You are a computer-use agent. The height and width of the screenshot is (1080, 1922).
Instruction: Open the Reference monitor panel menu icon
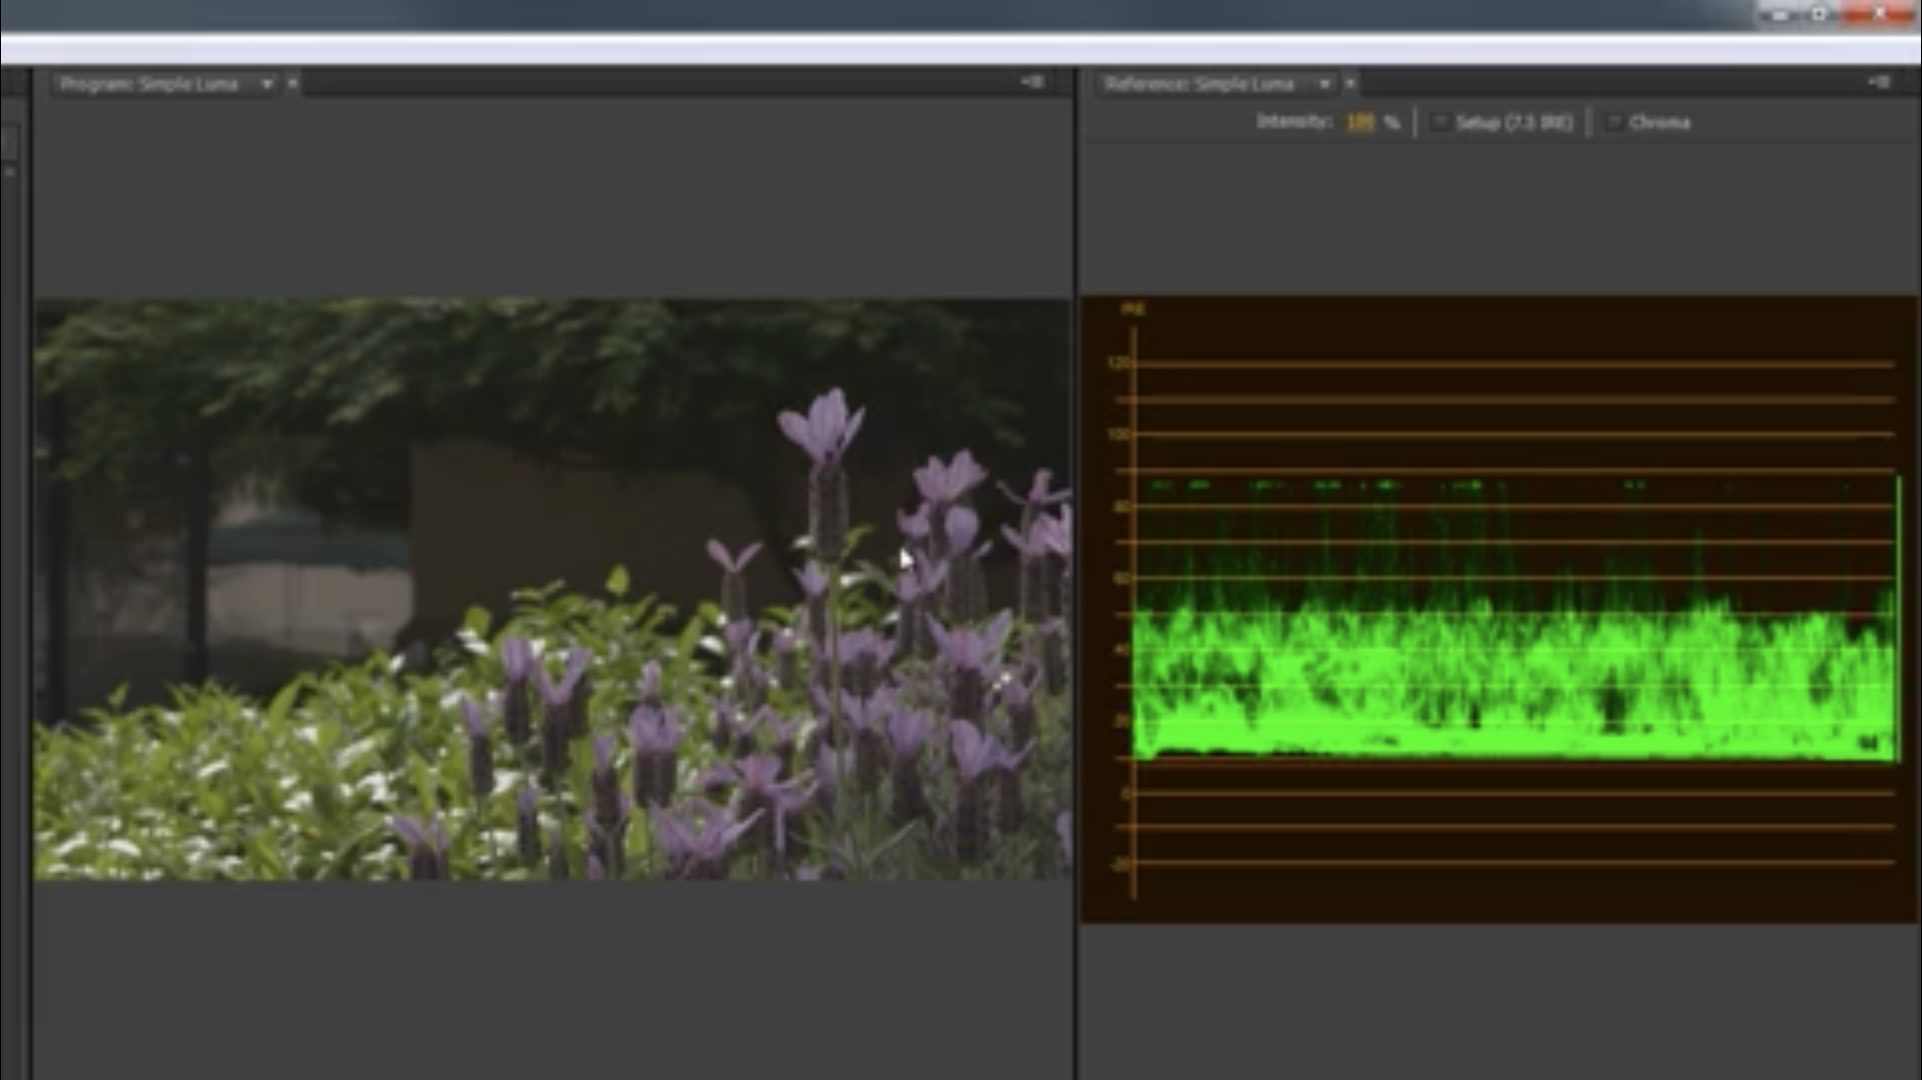pyautogui.click(x=1878, y=82)
